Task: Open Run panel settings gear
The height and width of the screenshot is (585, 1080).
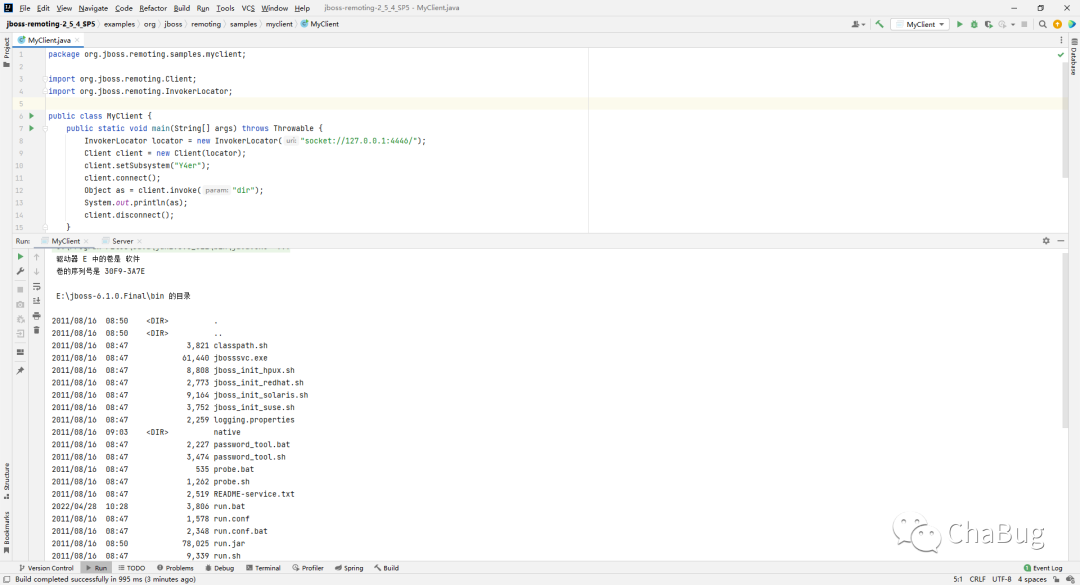Action: (1046, 240)
